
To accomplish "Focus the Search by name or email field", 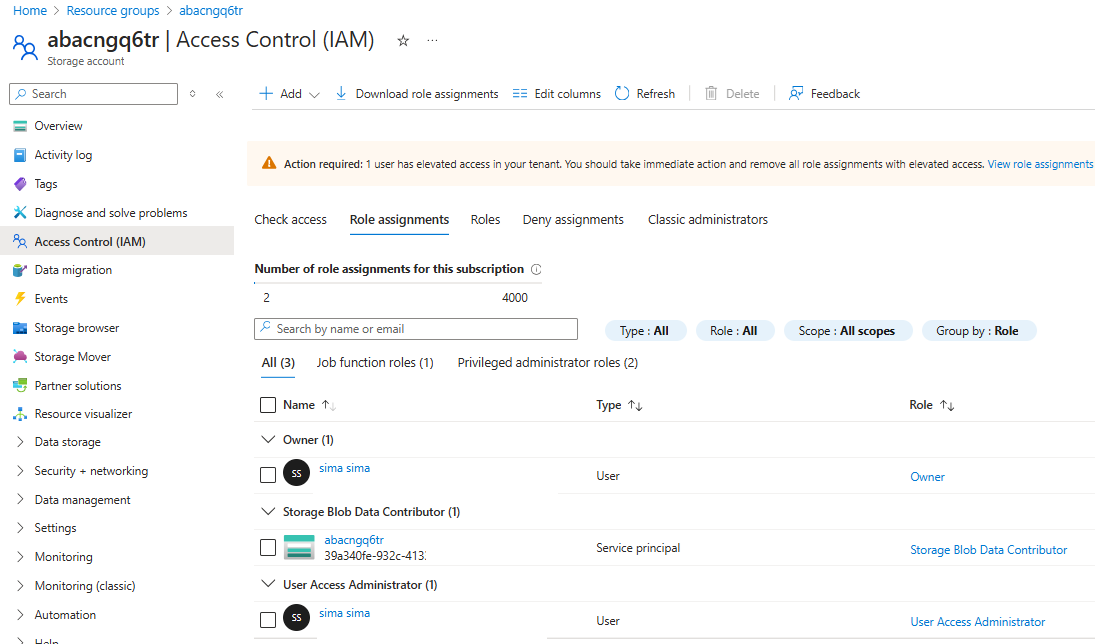I will 416,329.
